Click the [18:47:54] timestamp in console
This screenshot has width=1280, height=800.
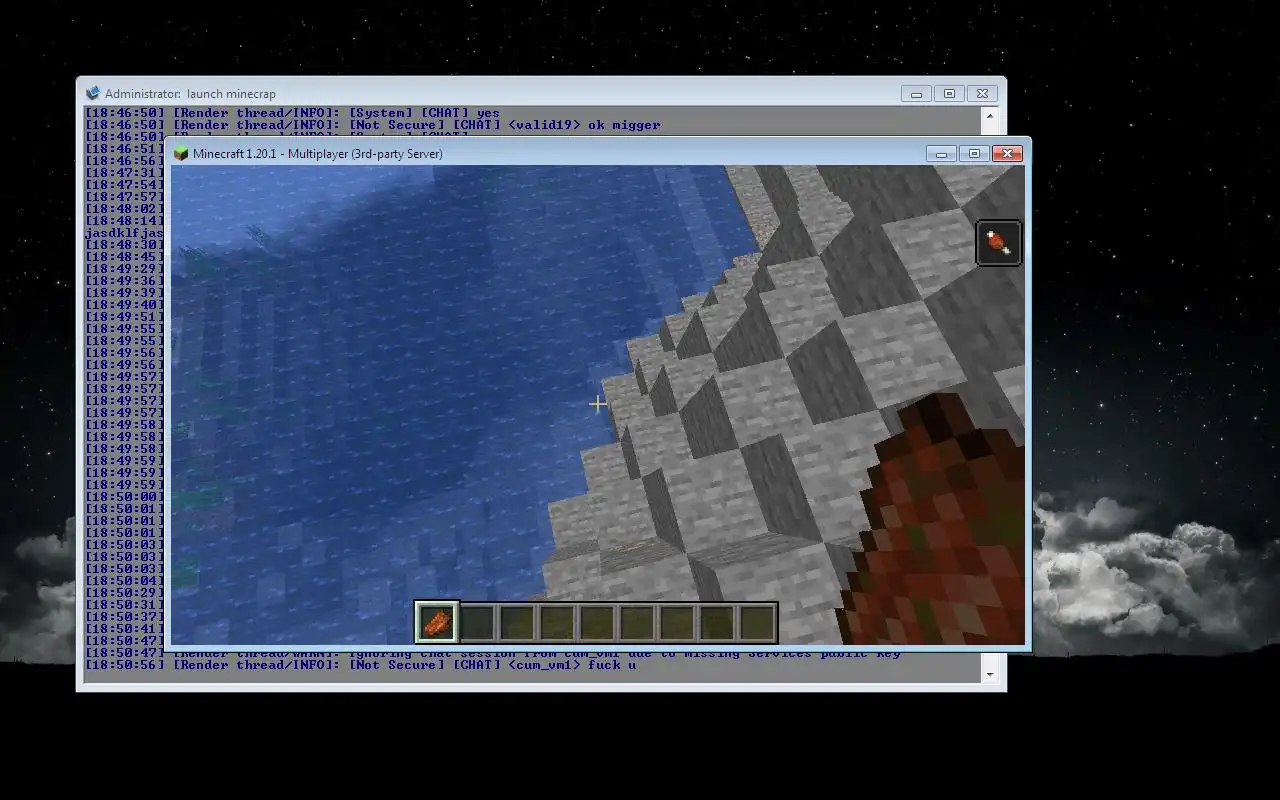pos(124,185)
